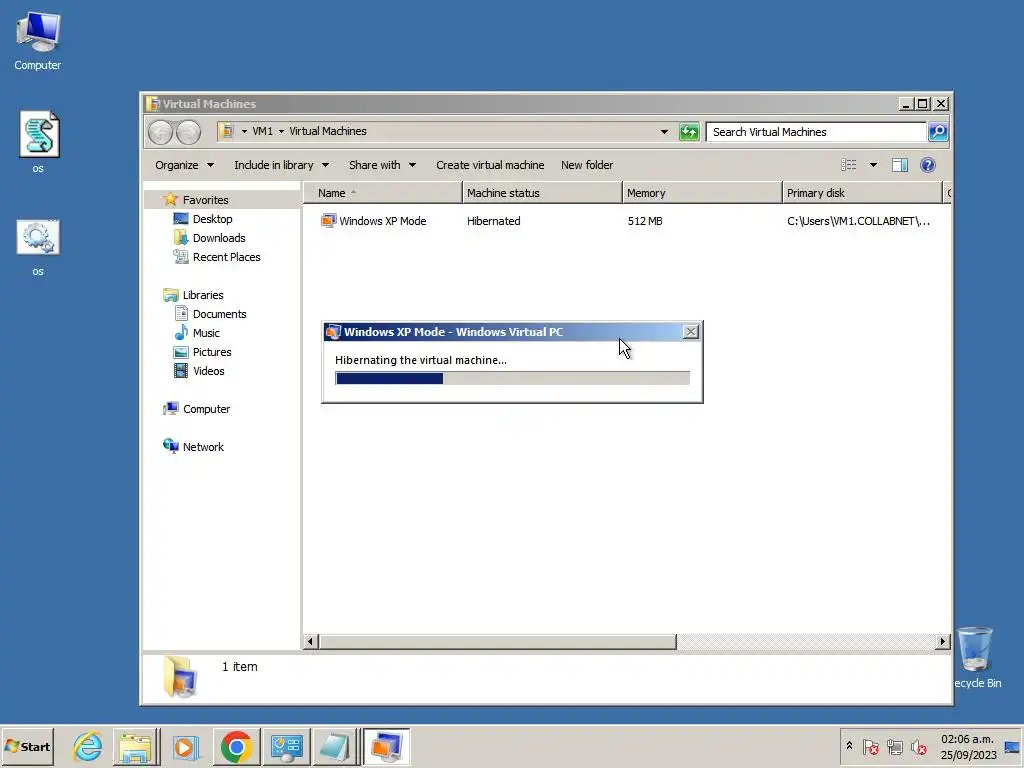Select the Windows XP Mode machine icon
Screen dimensions: 1024x768
(x=328, y=221)
